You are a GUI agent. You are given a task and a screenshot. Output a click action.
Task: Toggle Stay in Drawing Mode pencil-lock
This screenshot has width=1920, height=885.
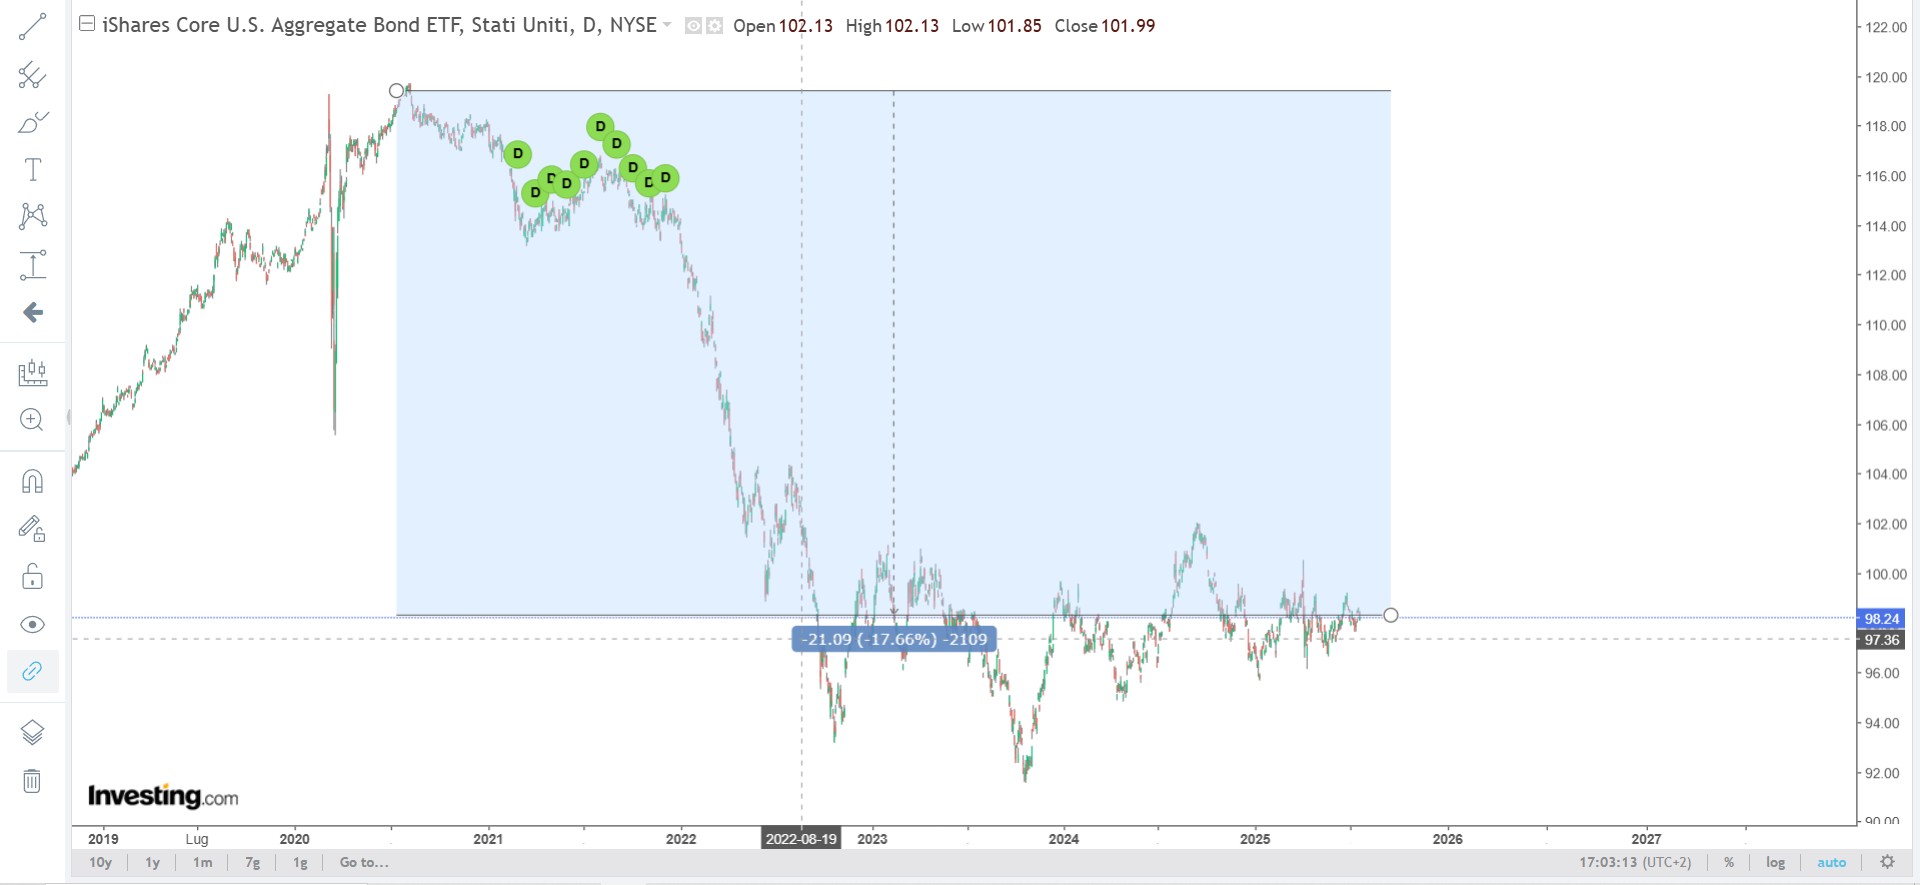tap(32, 529)
